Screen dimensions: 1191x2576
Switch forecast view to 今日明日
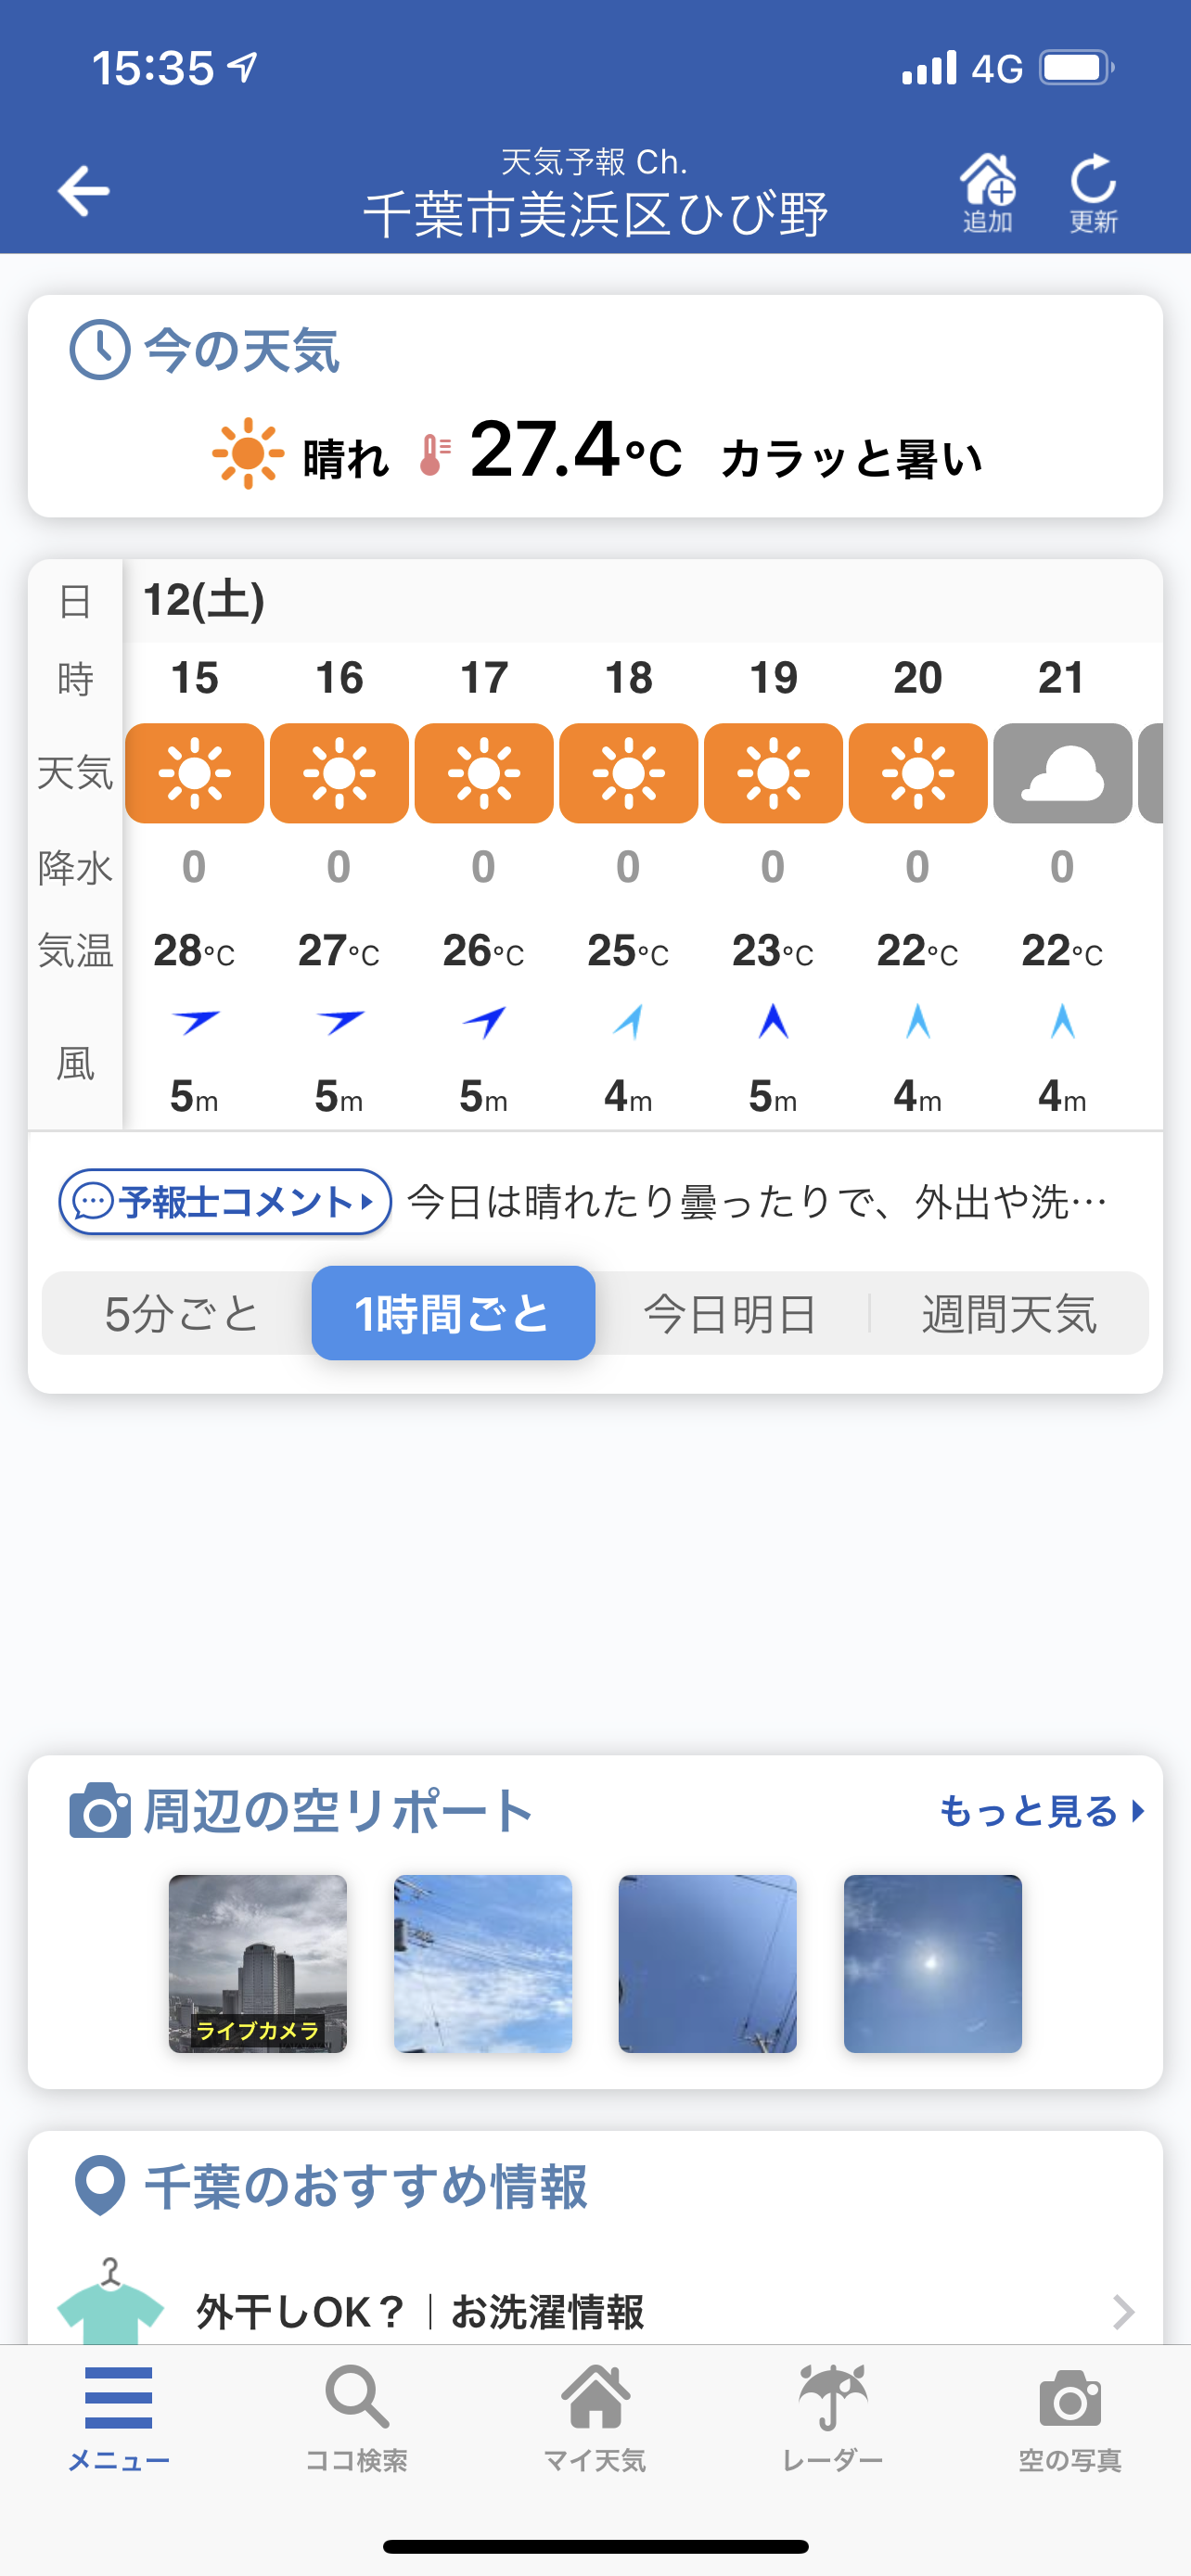point(730,1313)
